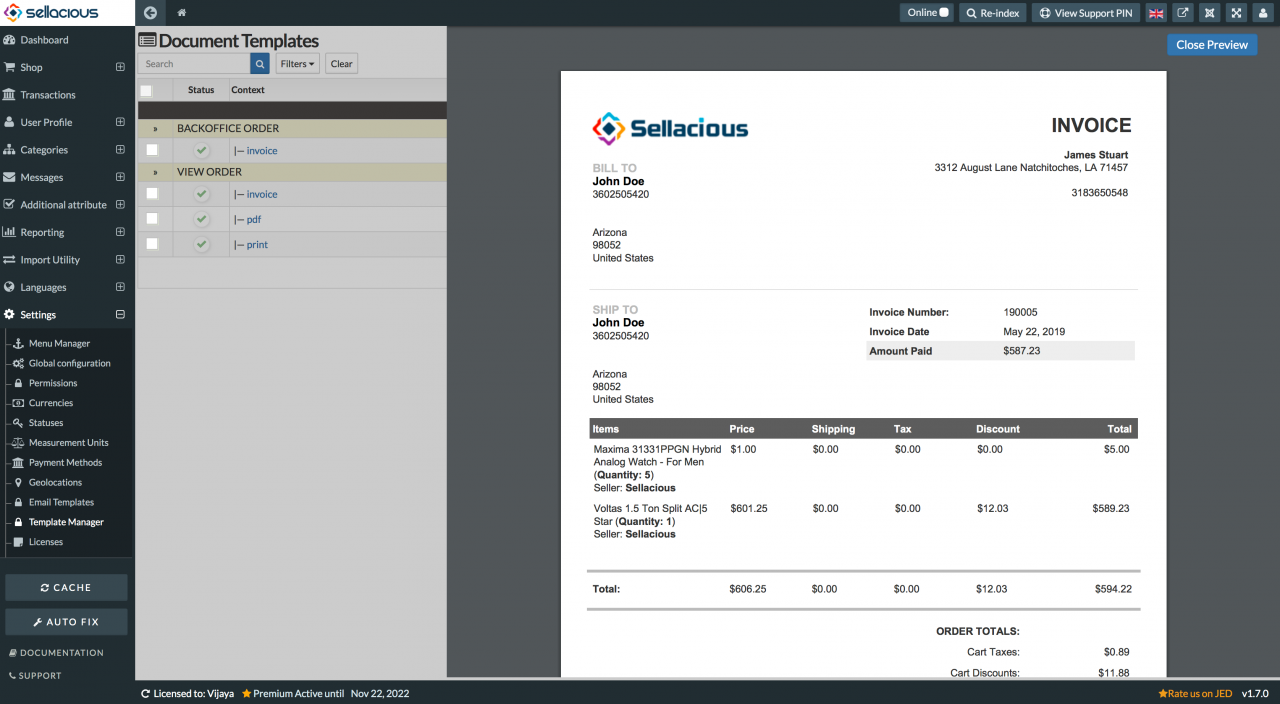Open Measurement Units settings
The width and height of the screenshot is (1280, 704).
coord(68,443)
